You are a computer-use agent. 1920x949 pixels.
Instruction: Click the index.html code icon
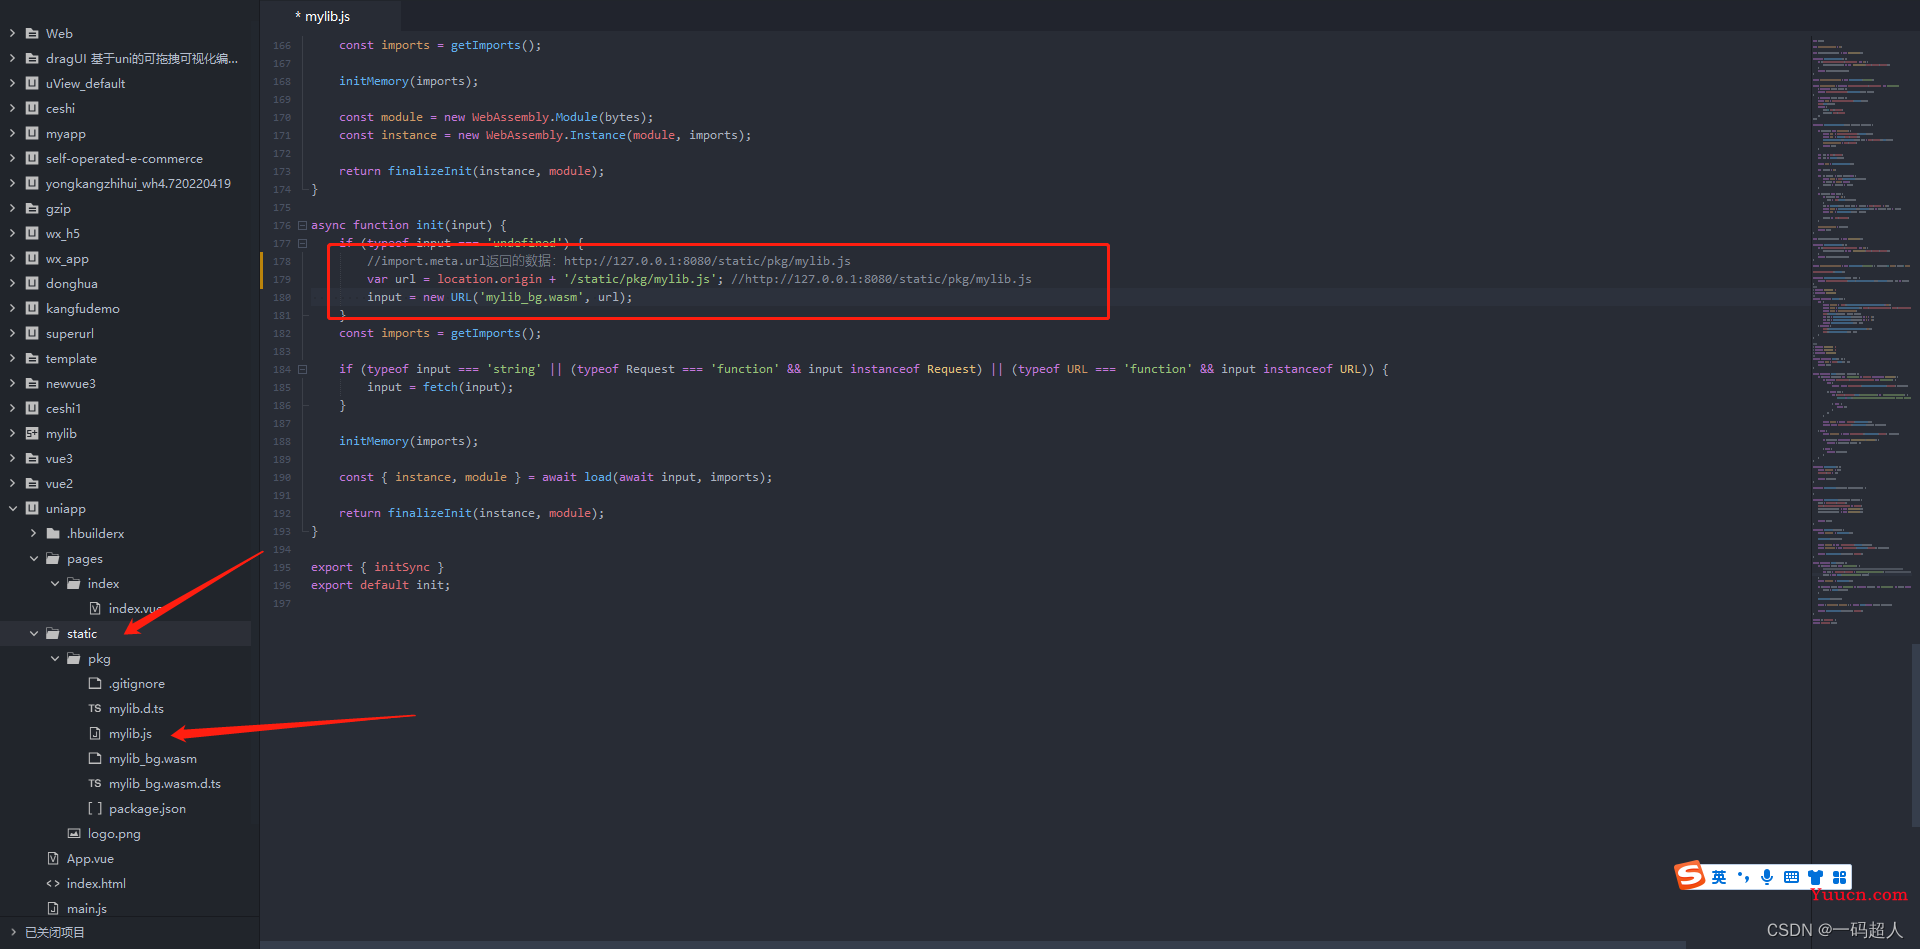tap(53, 883)
